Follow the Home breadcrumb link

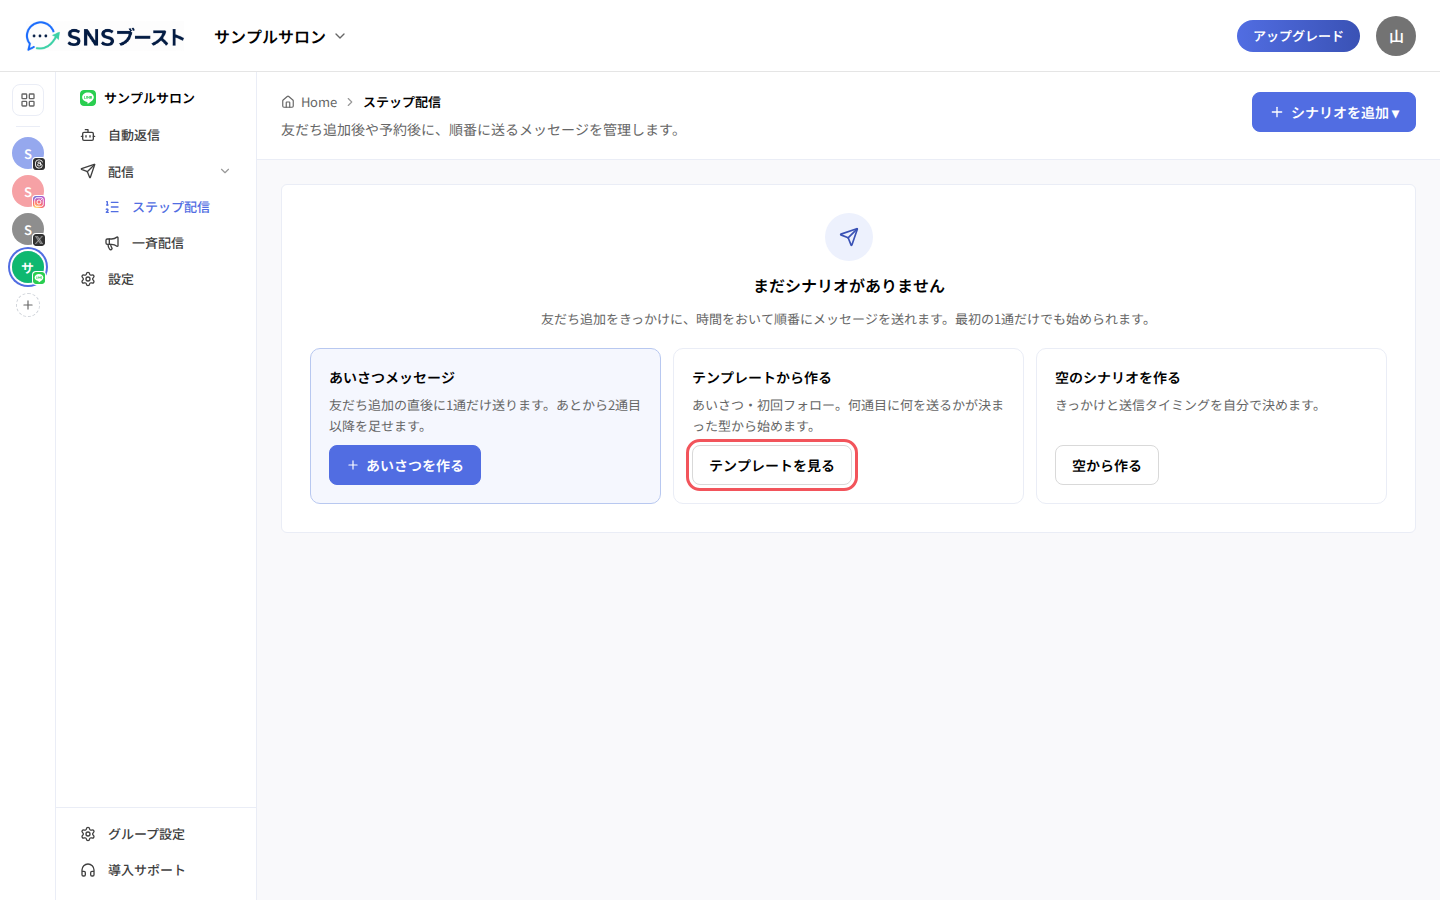click(x=310, y=102)
